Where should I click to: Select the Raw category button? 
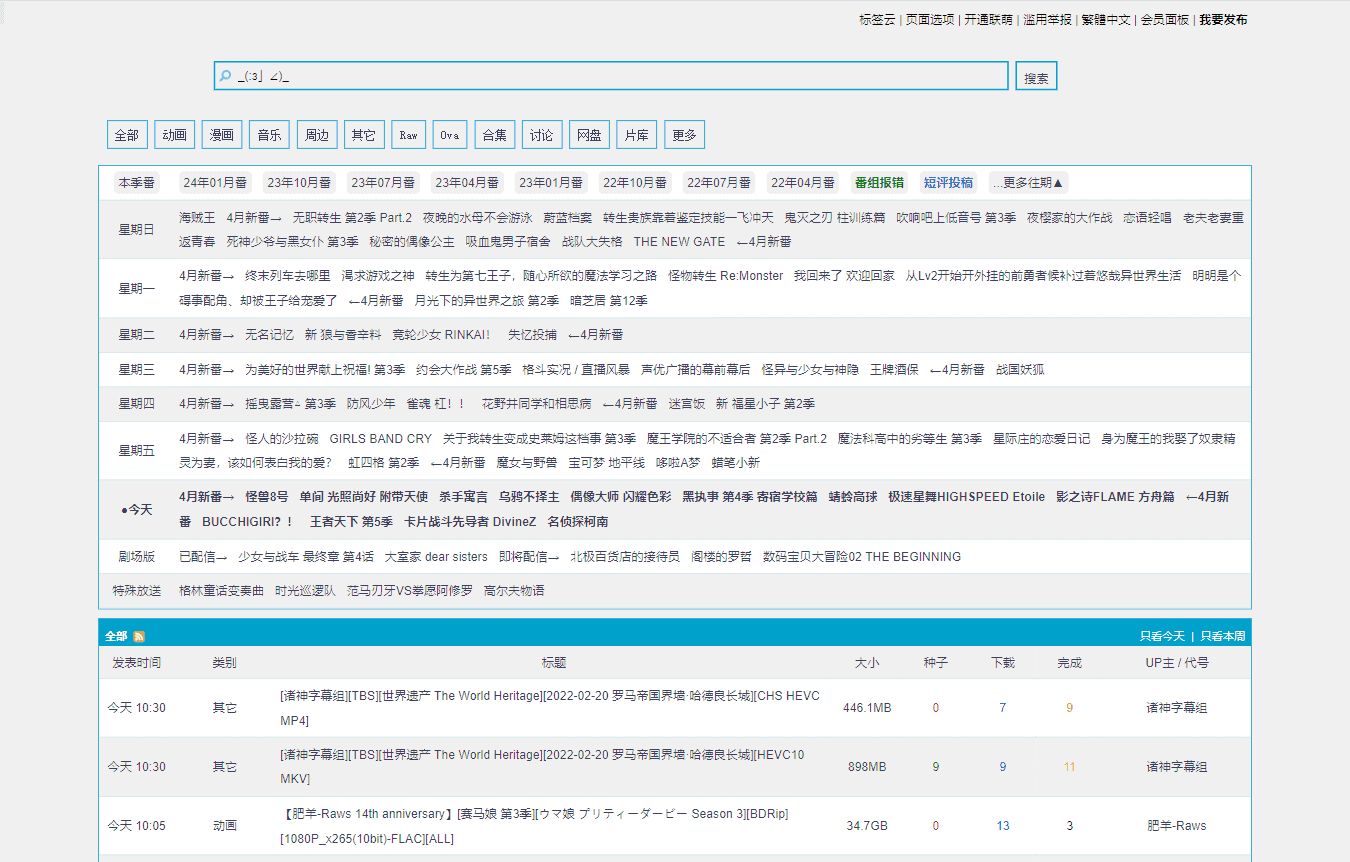(409, 135)
